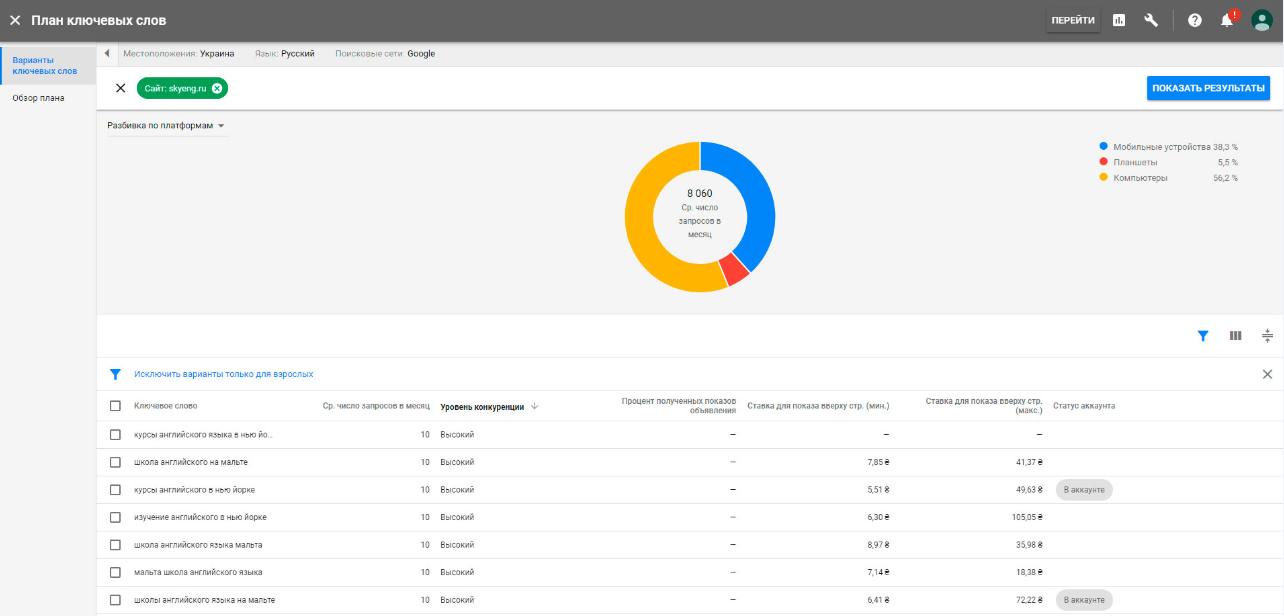
Task: Click В аккаунте badge for курсы английского в нью йорке
Action: coord(1084,490)
